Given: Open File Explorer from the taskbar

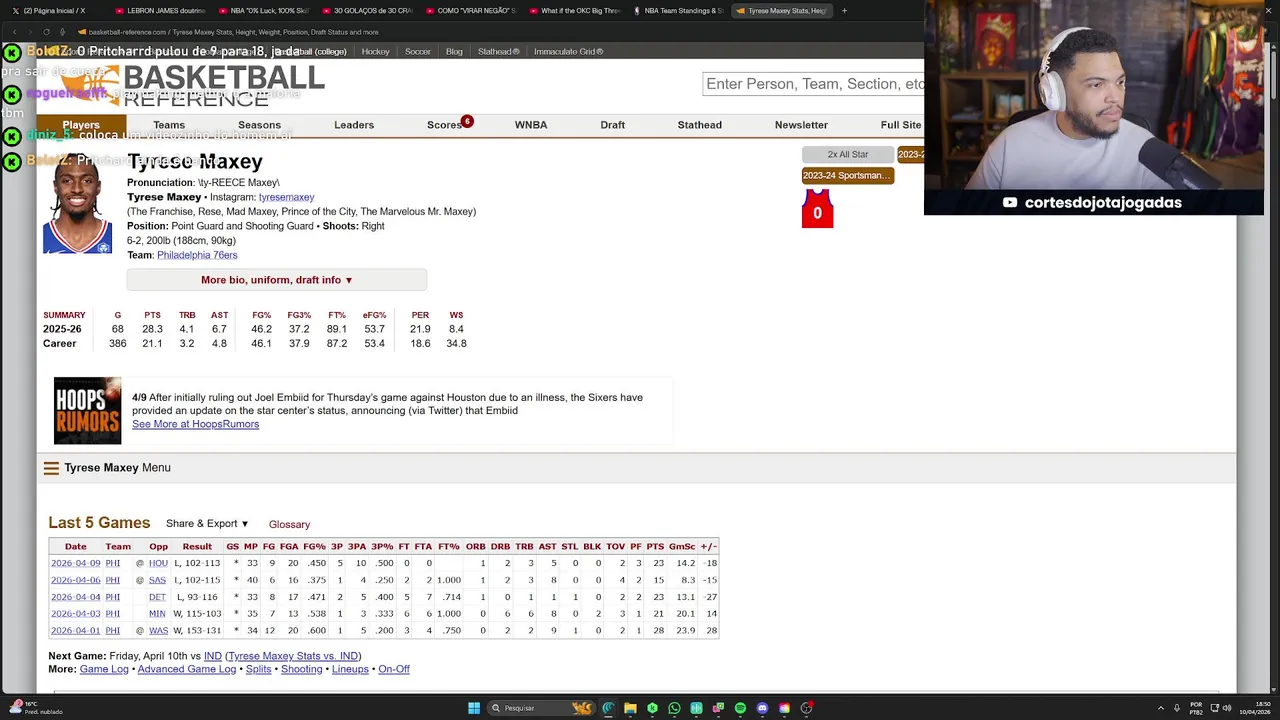Looking at the screenshot, I should (x=630, y=708).
